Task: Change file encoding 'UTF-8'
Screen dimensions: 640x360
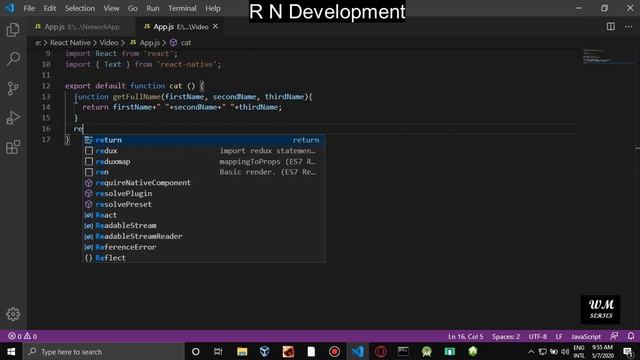Action: (538, 336)
